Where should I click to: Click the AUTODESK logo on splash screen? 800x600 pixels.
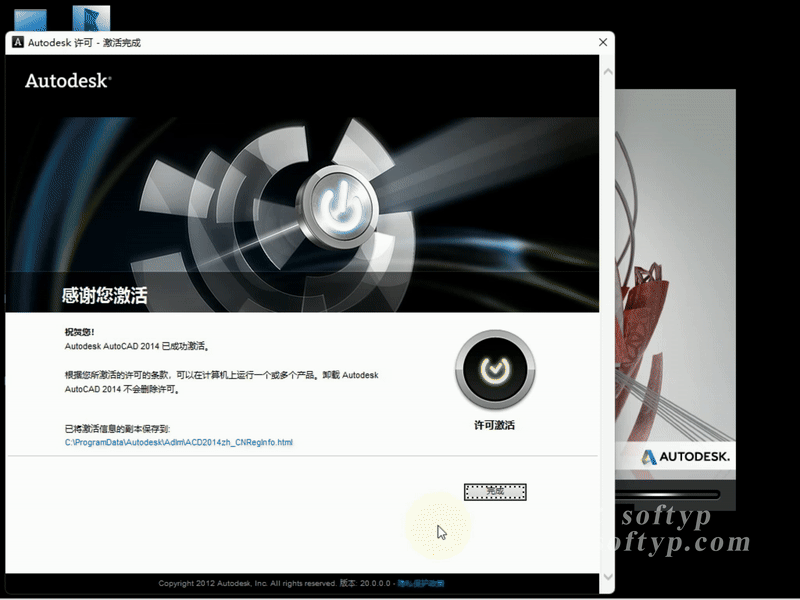click(x=685, y=457)
